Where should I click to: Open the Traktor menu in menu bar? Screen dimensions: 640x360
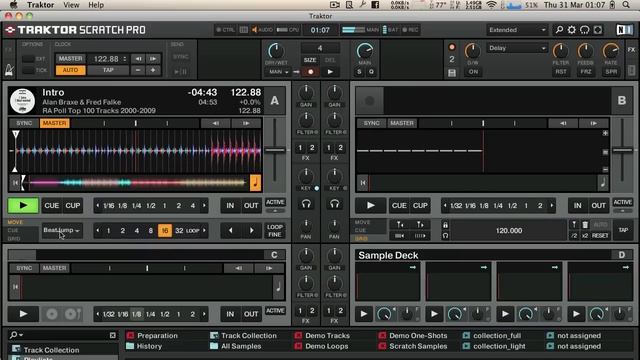[x=40, y=5]
